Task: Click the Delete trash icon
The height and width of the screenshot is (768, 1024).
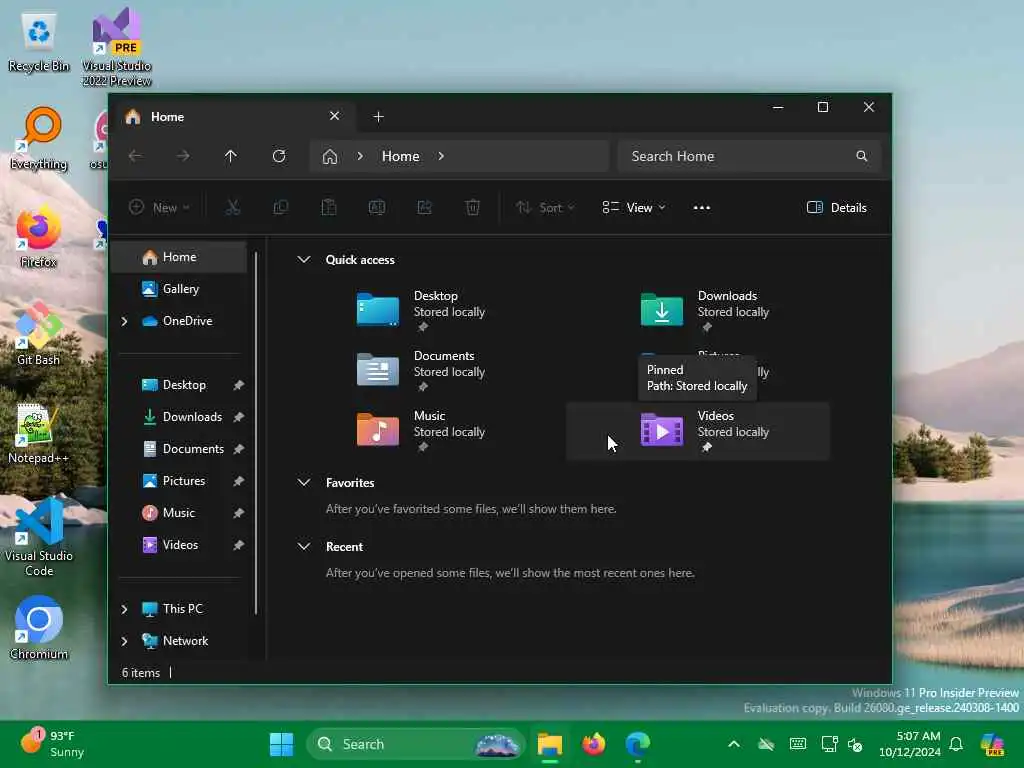Action: click(x=473, y=208)
